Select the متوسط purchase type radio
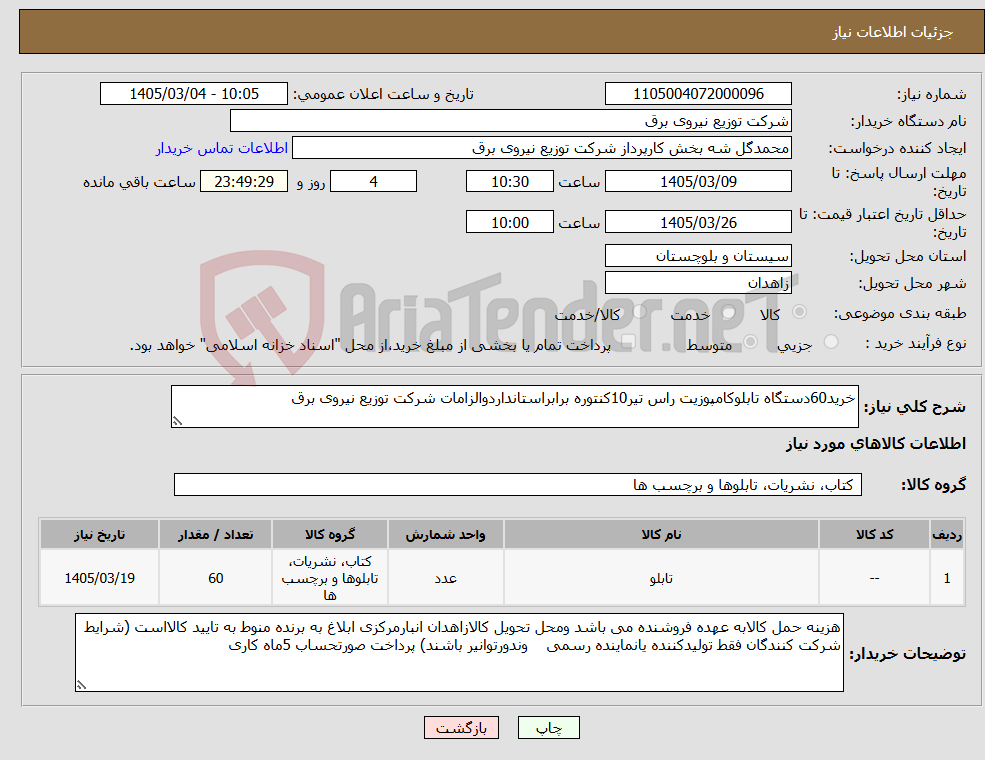Viewport: 985px width, 760px height. click(x=751, y=342)
